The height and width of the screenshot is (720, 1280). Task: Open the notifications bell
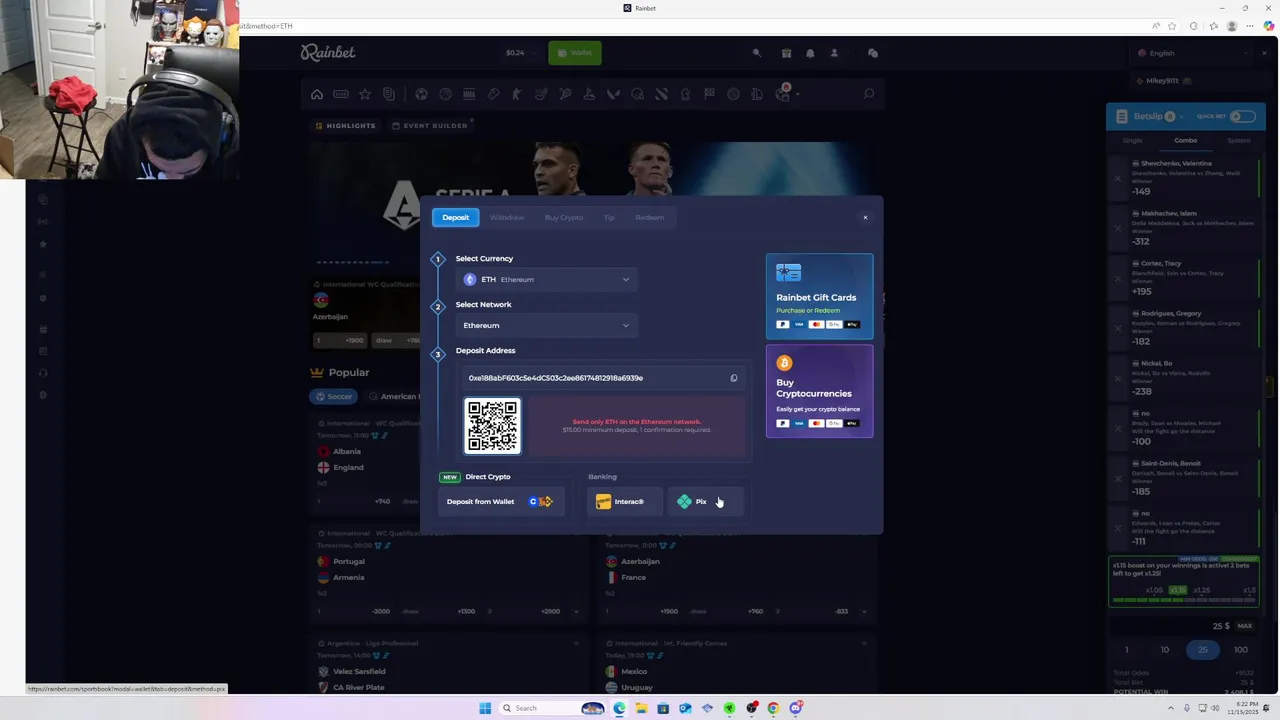(810, 53)
